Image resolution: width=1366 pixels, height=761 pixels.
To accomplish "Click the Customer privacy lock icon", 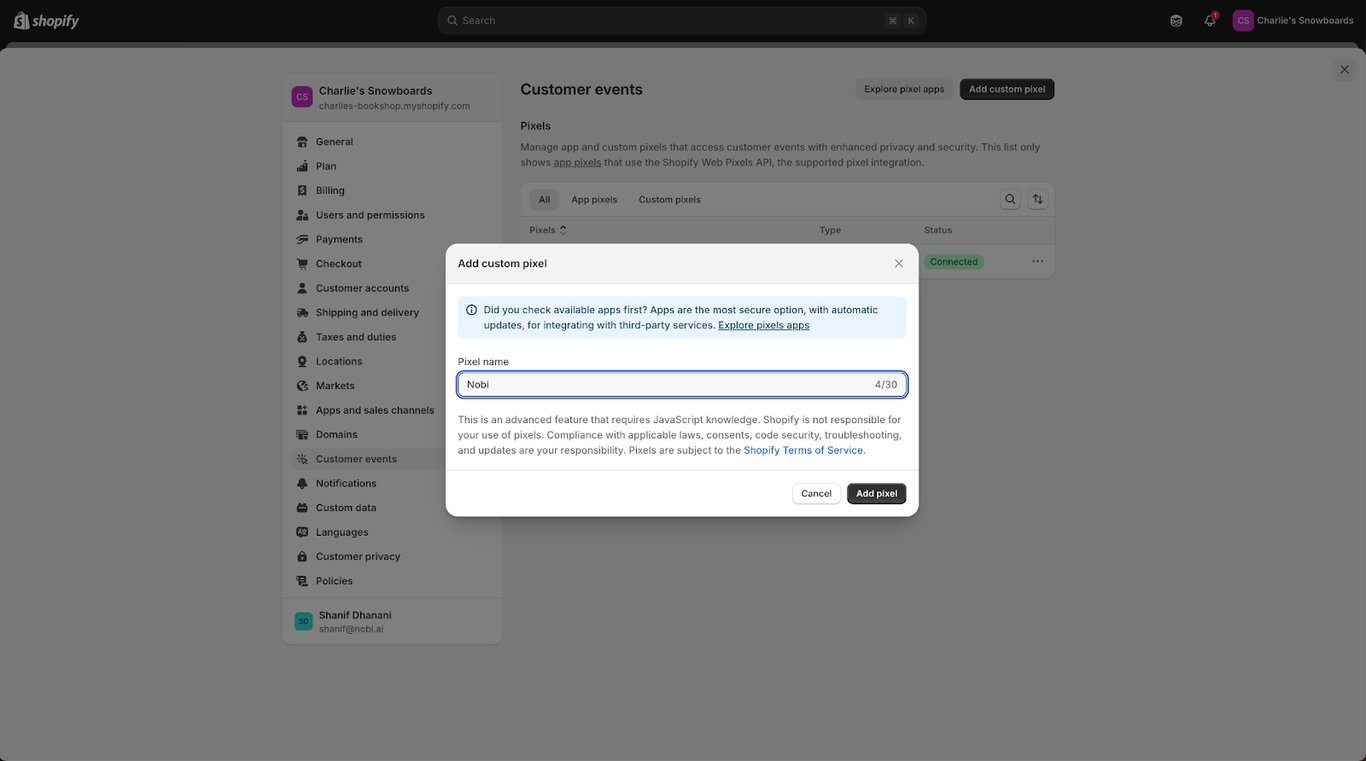I will tap(302, 557).
